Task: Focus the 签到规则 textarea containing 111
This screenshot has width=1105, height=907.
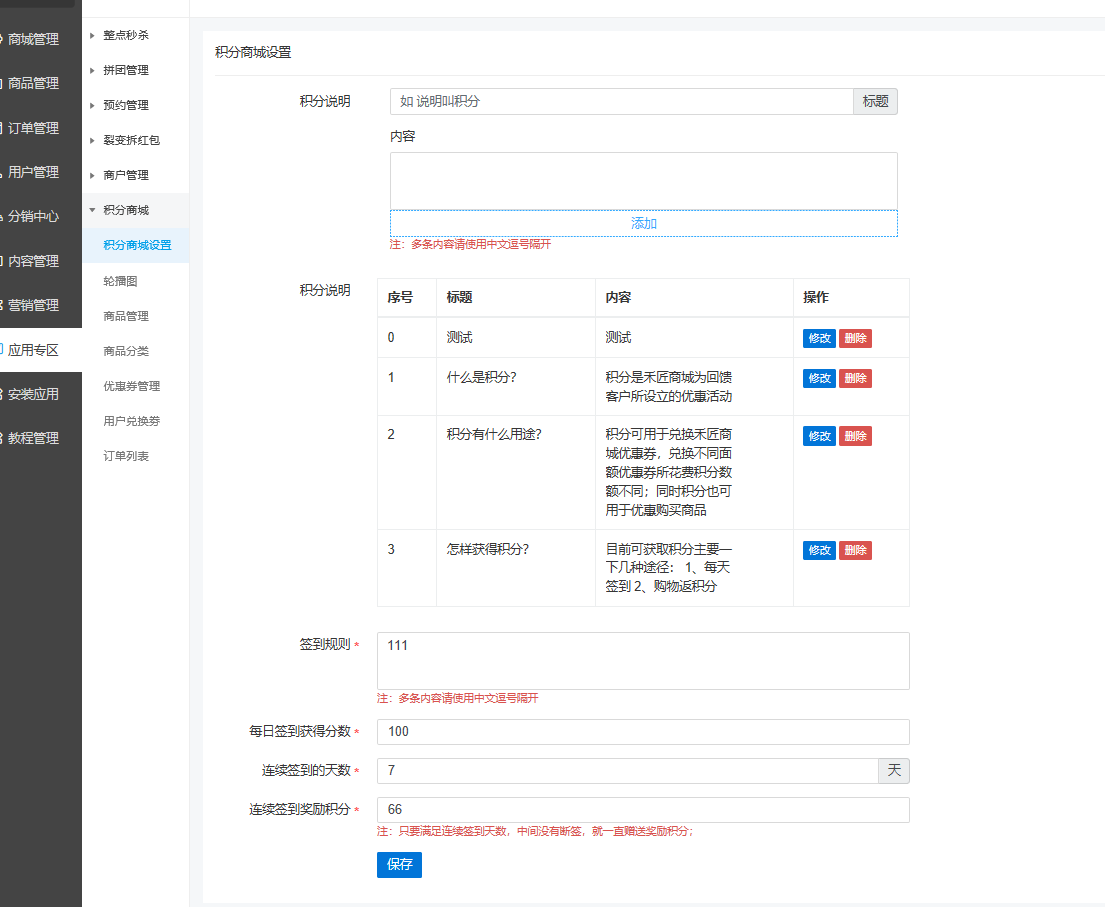Action: coord(643,661)
